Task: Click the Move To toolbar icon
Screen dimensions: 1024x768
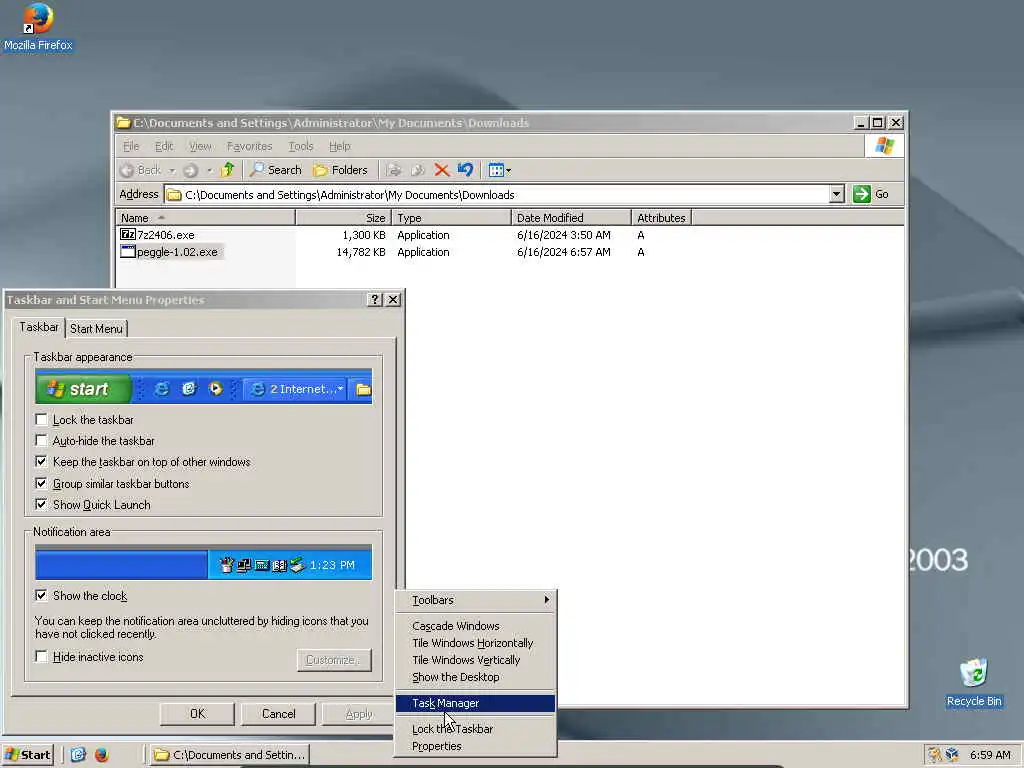Action: click(x=393, y=170)
